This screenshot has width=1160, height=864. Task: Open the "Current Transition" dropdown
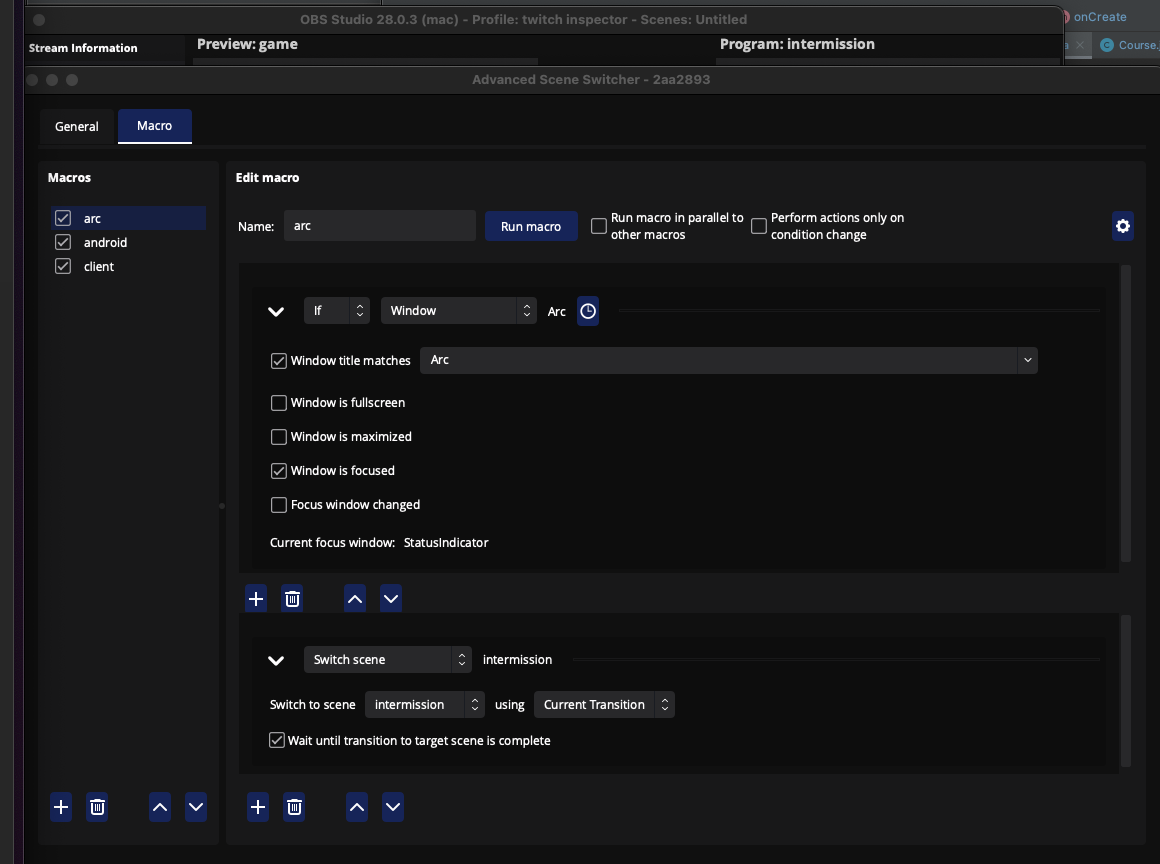point(604,704)
